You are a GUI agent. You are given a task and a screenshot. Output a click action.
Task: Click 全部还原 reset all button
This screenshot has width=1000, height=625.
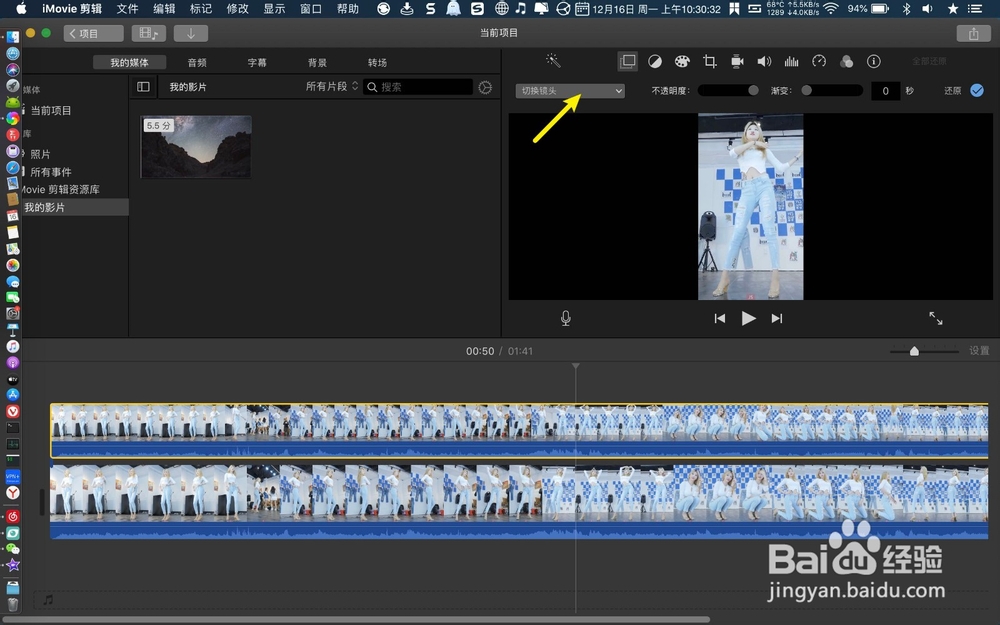point(929,61)
